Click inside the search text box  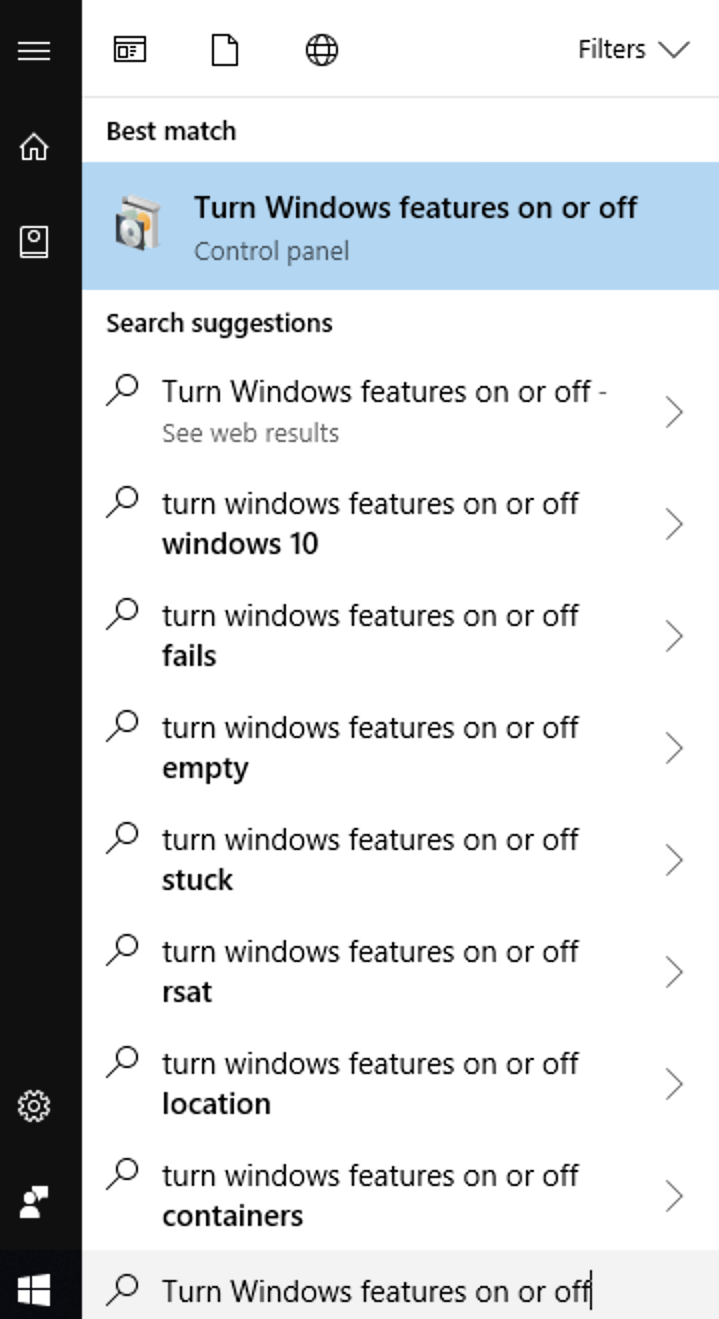pyautogui.click(x=400, y=1290)
